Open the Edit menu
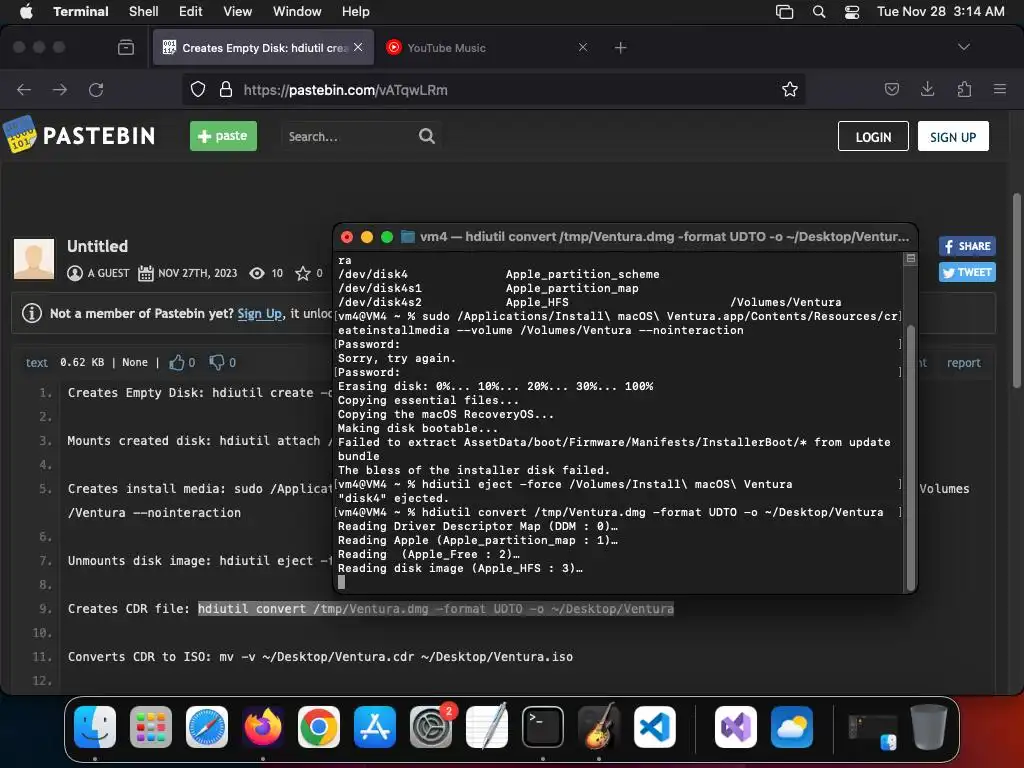Screen dimensions: 1024x768 [191, 11]
